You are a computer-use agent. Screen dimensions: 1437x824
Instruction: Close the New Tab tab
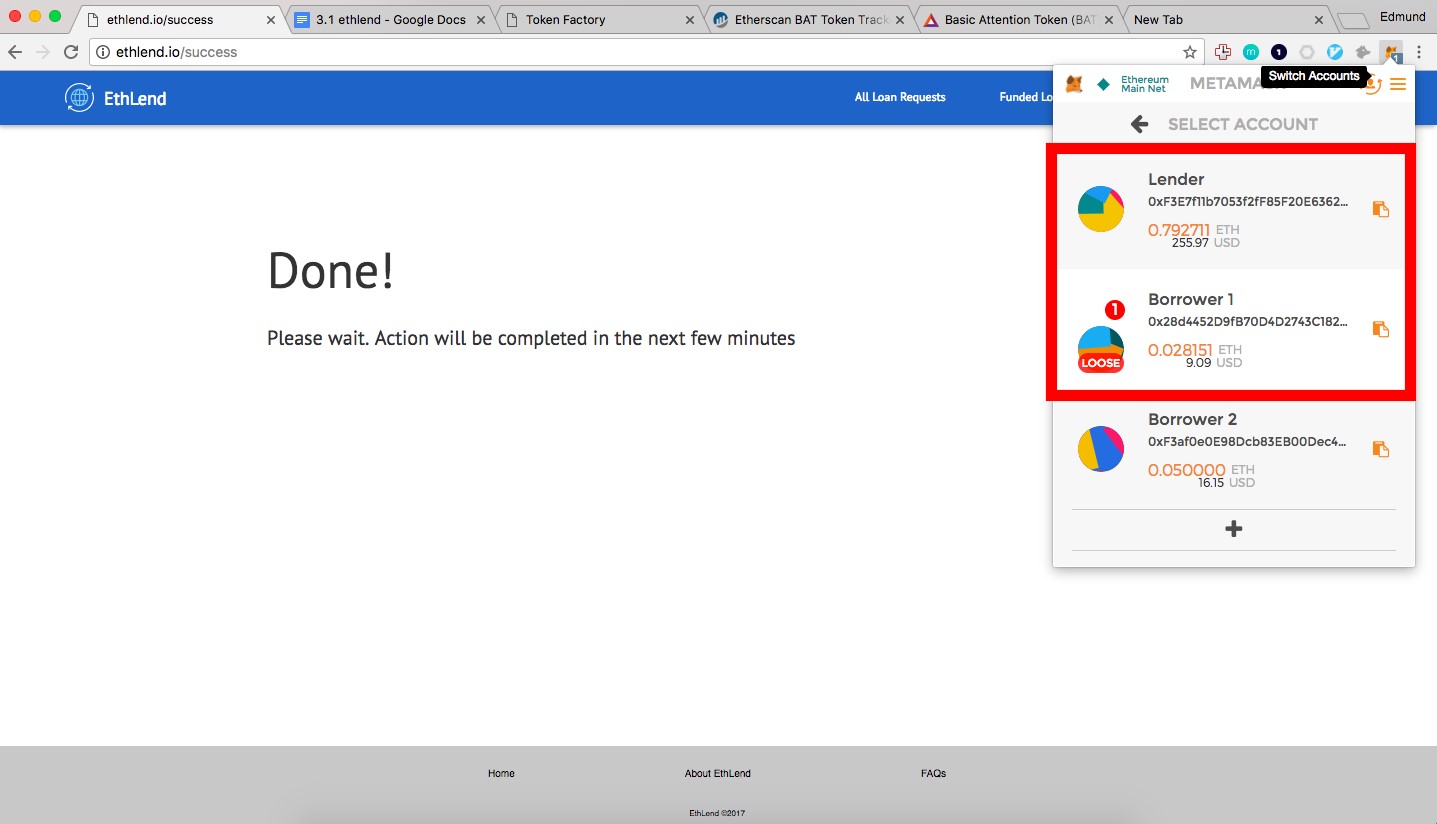point(1318,20)
